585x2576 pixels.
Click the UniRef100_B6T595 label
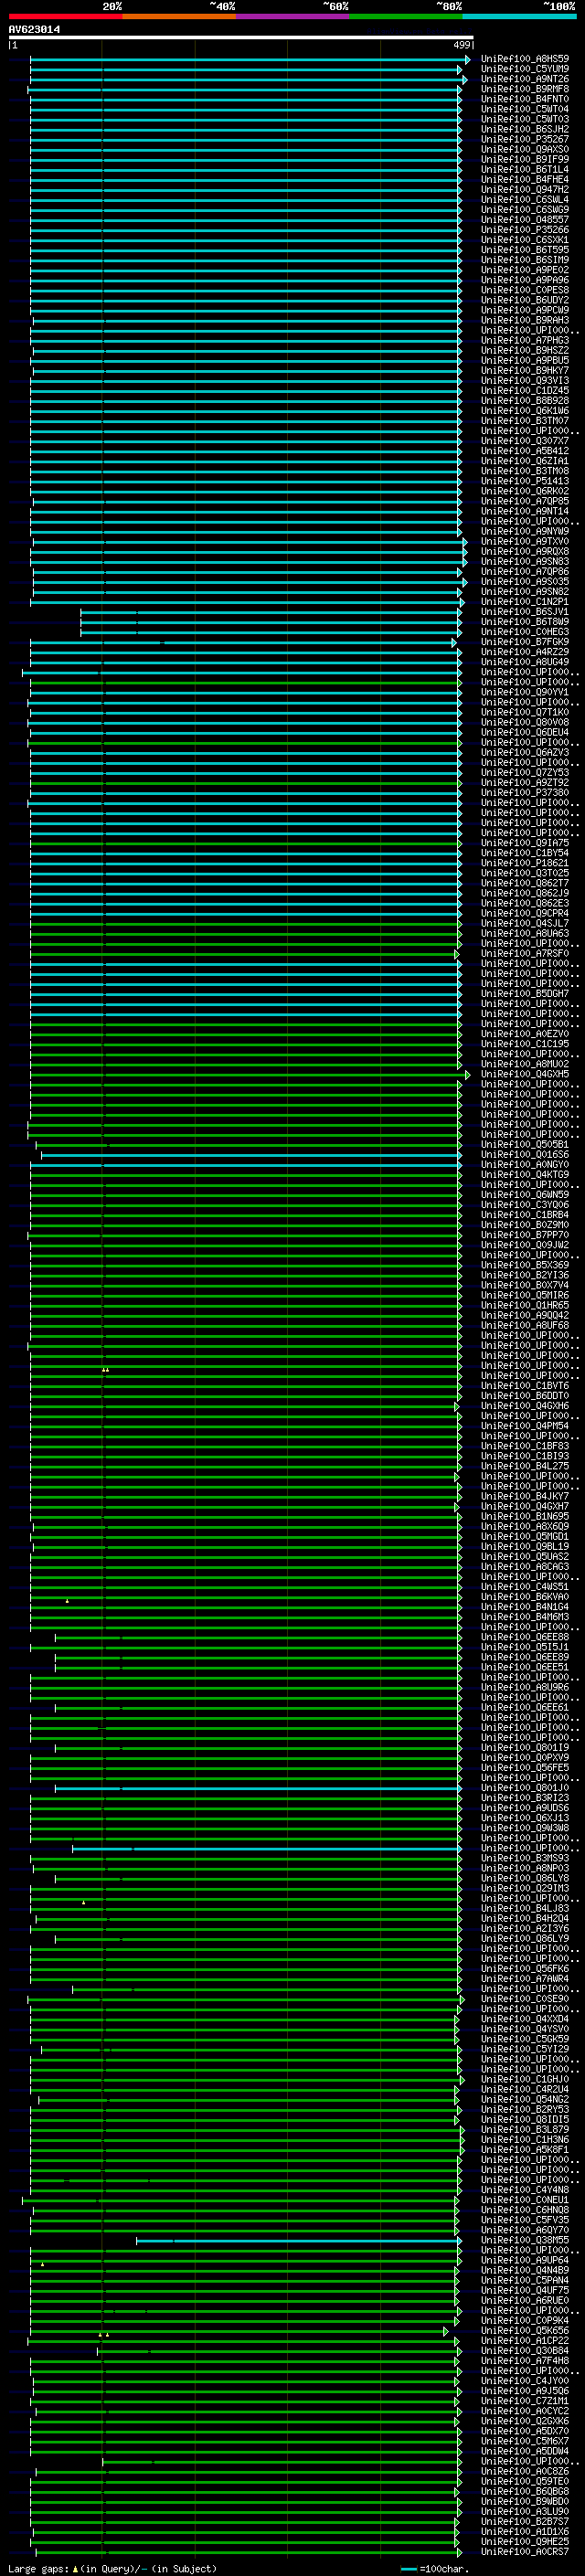525,250
